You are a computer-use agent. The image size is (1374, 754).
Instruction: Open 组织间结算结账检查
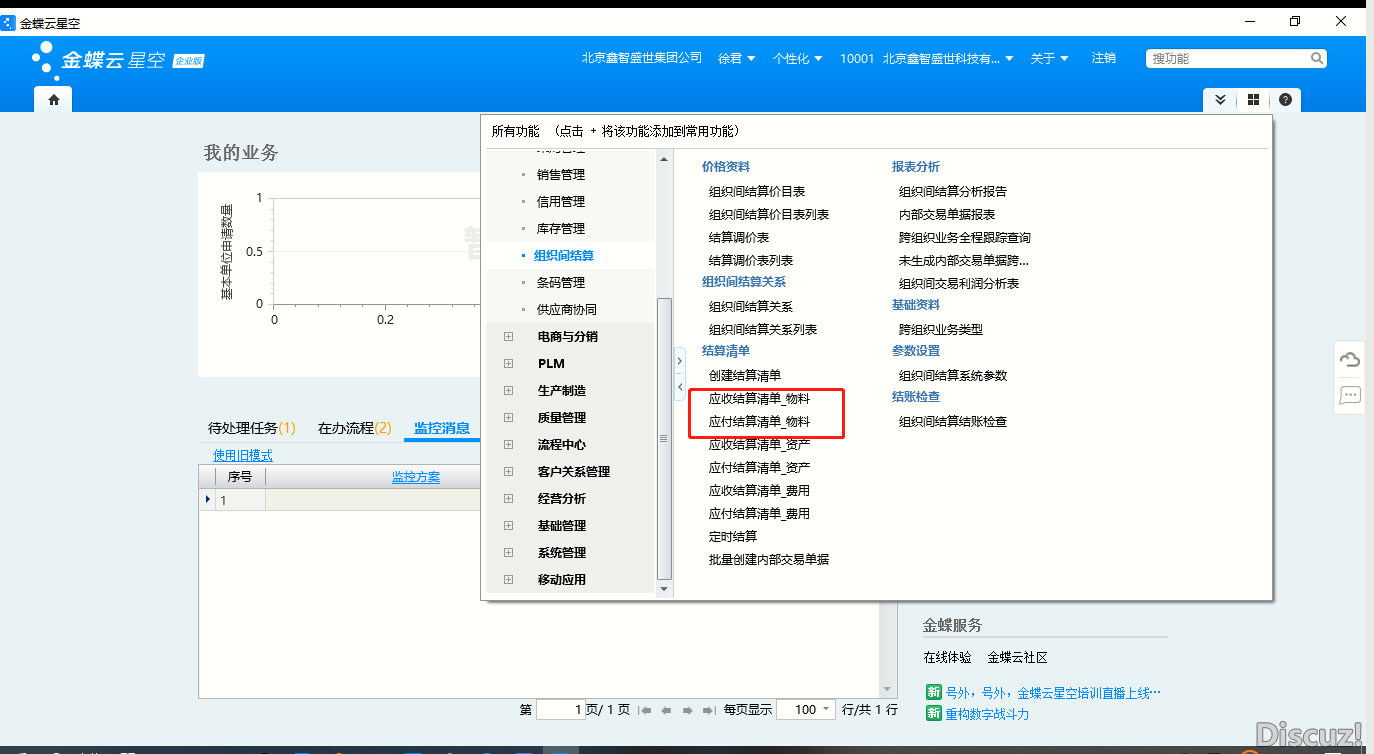953,422
